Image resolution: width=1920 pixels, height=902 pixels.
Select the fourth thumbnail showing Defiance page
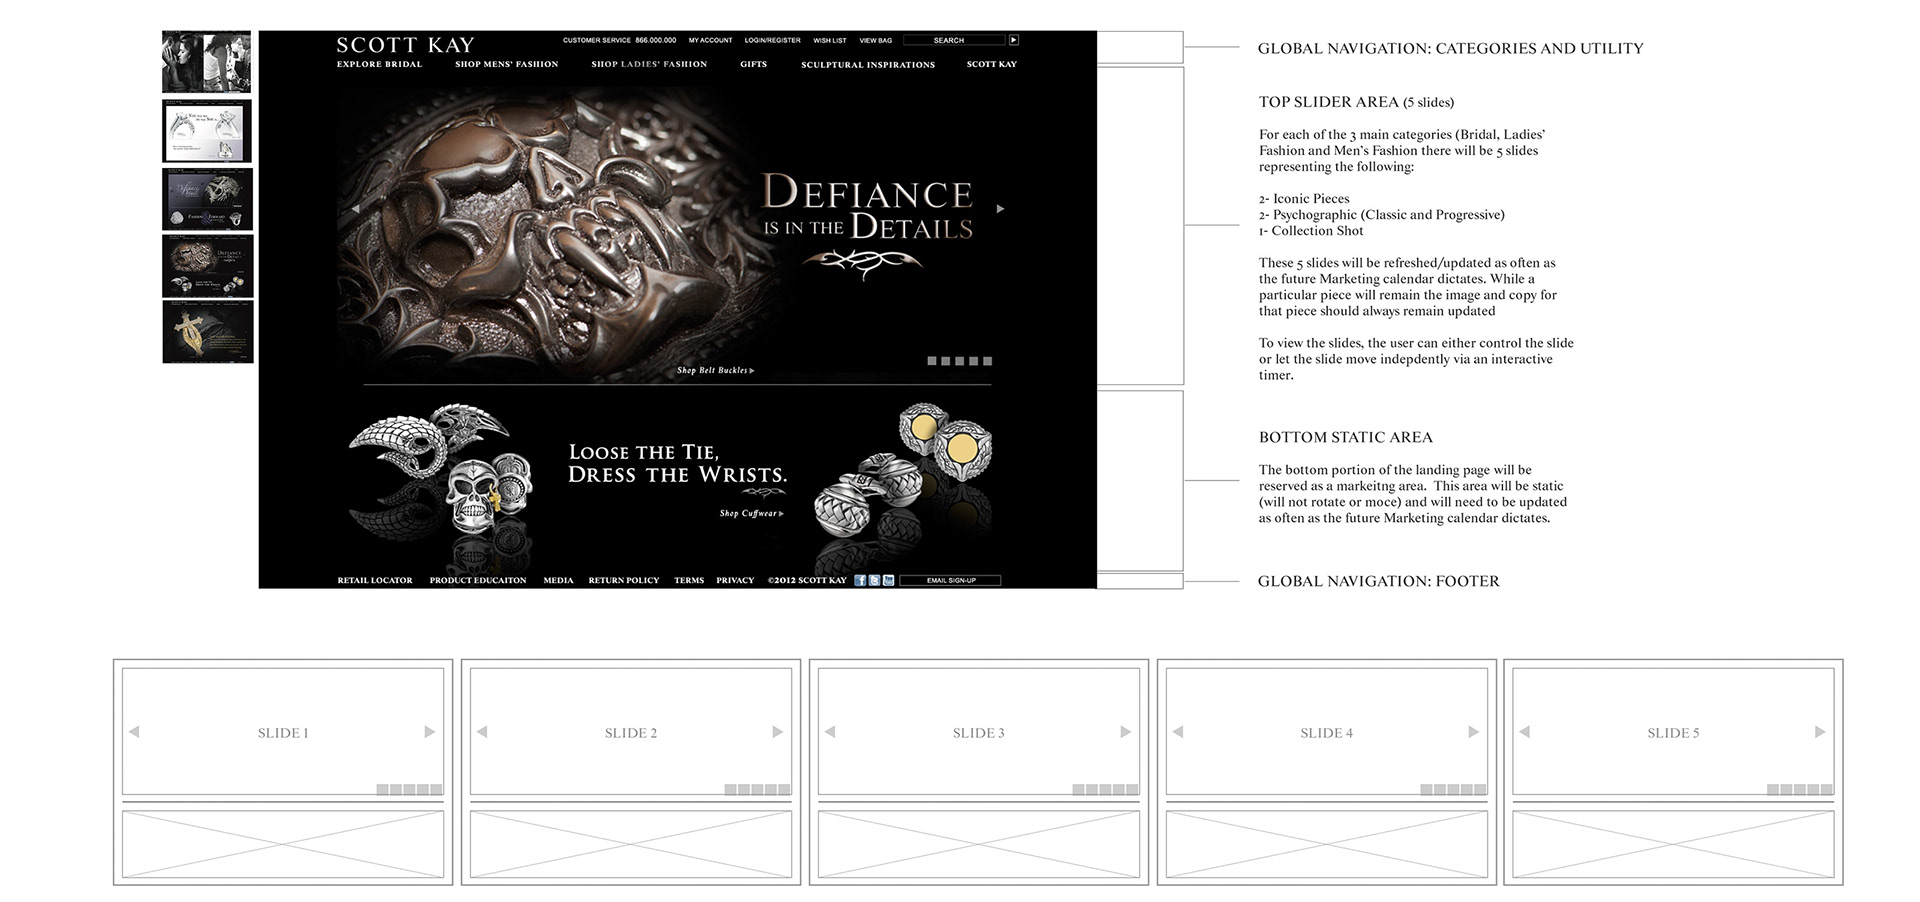[207, 266]
